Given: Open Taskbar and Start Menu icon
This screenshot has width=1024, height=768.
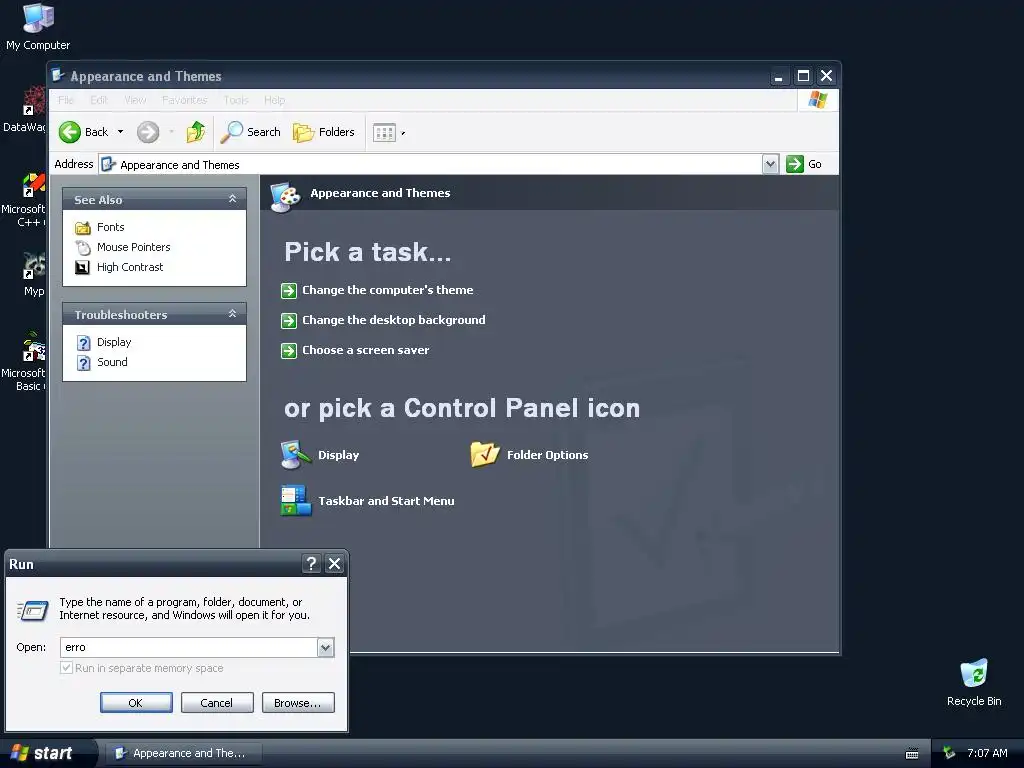Looking at the screenshot, I should pyautogui.click(x=296, y=501).
